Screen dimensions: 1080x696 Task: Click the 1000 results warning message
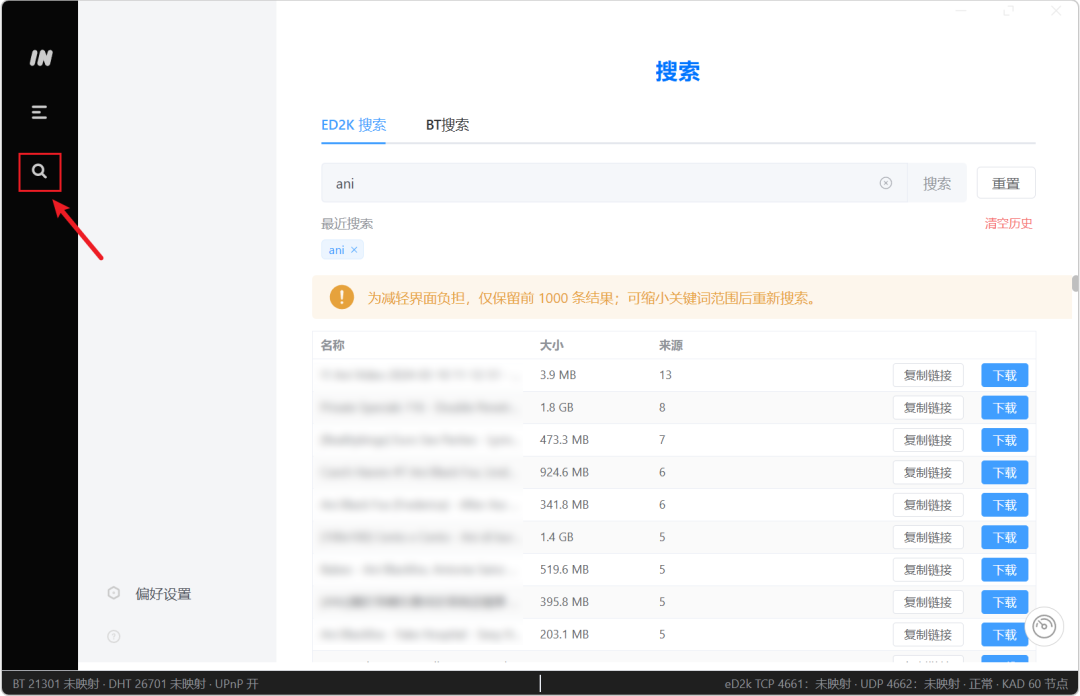pyautogui.click(x=592, y=298)
